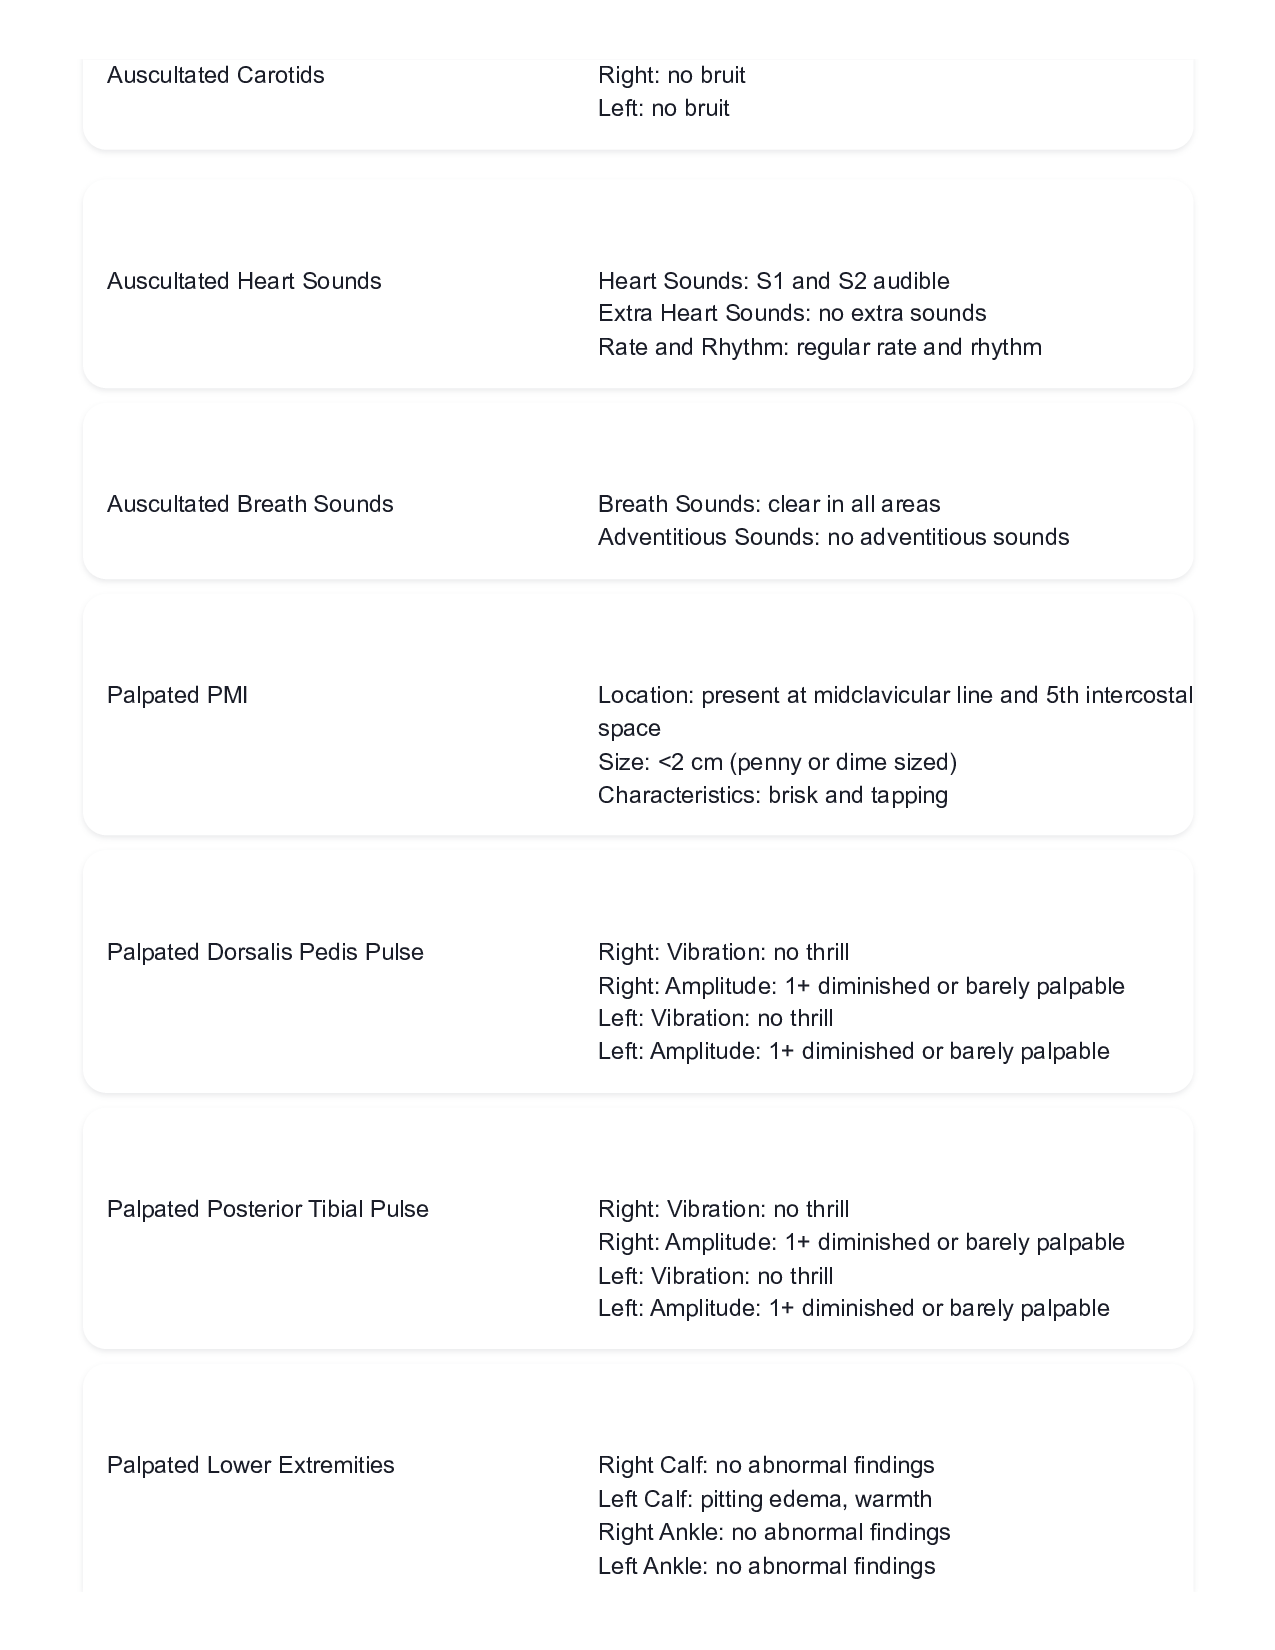Select 'Left Calf: pitting edema, warmth' finding
1275x1650 pixels.
click(765, 1499)
